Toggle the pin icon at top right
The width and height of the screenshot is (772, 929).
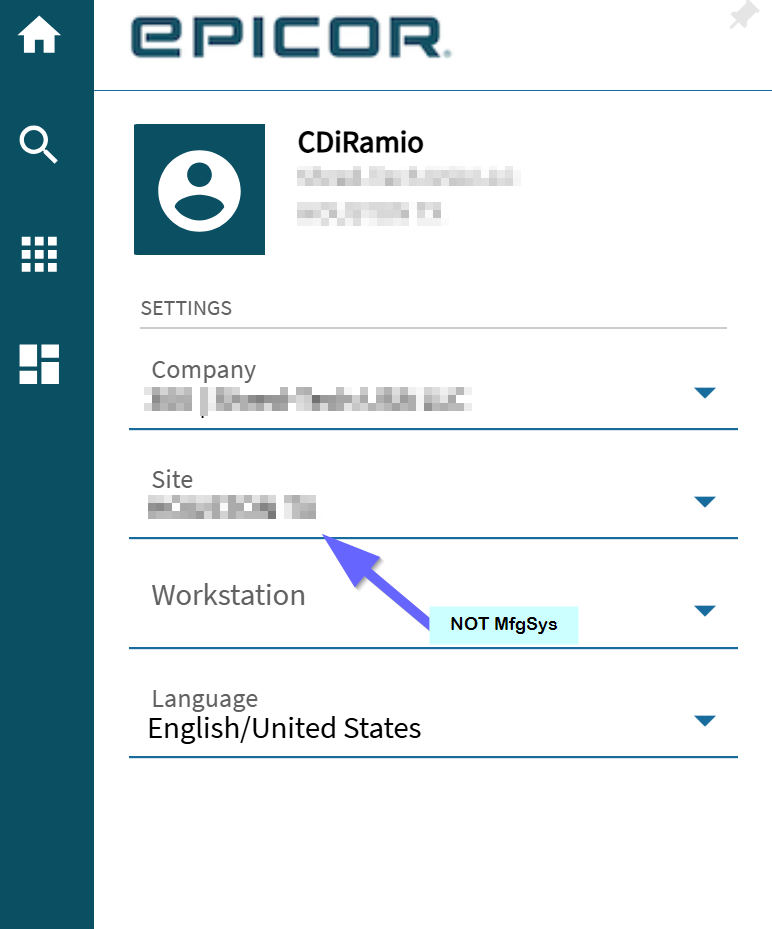pyautogui.click(x=744, y=15)
